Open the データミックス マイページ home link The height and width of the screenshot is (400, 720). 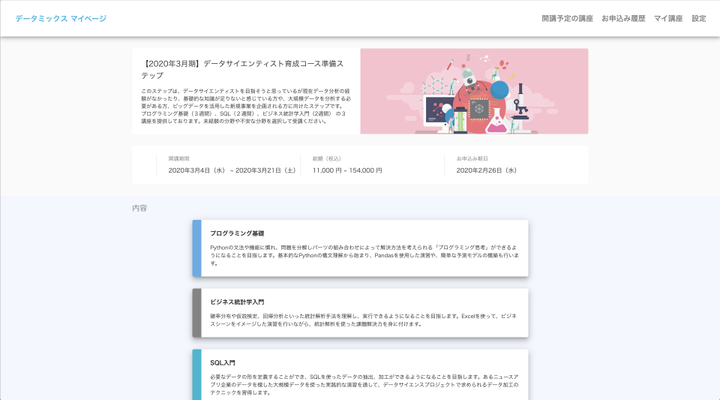coord(61,18)
